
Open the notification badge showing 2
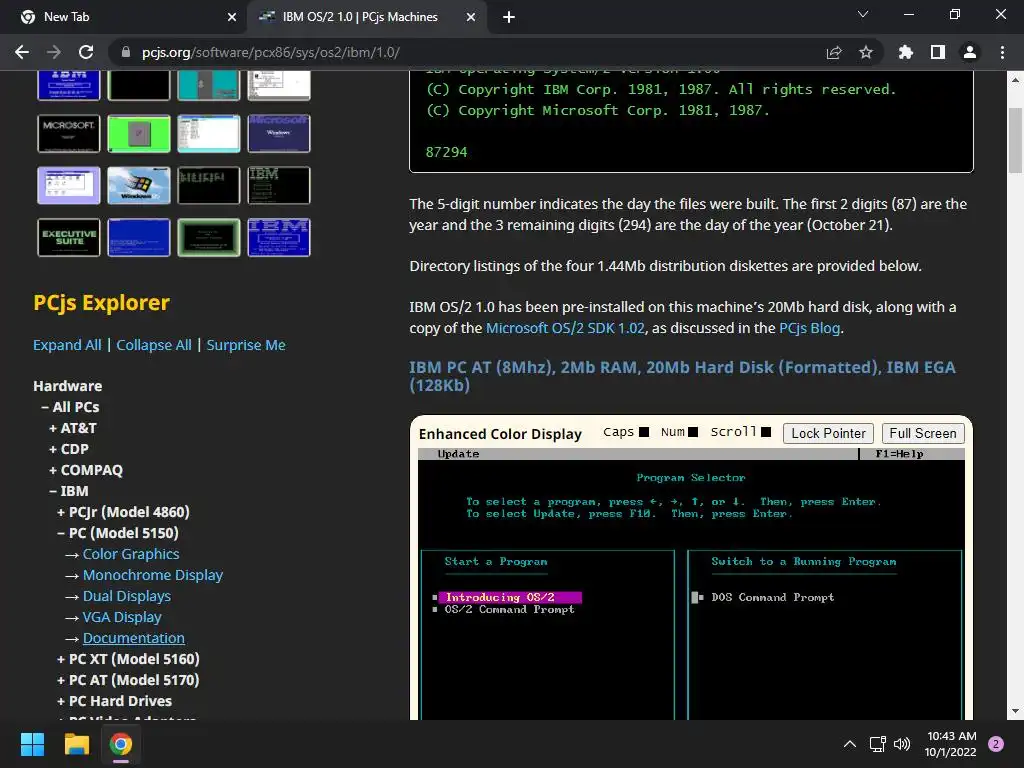[996, 744]
